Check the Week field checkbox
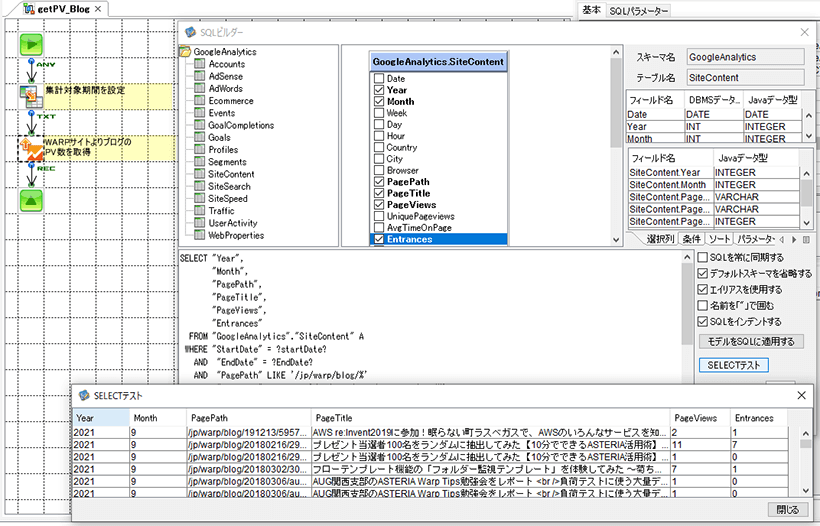The image size is (820, 526). click(x=379, y=113)
